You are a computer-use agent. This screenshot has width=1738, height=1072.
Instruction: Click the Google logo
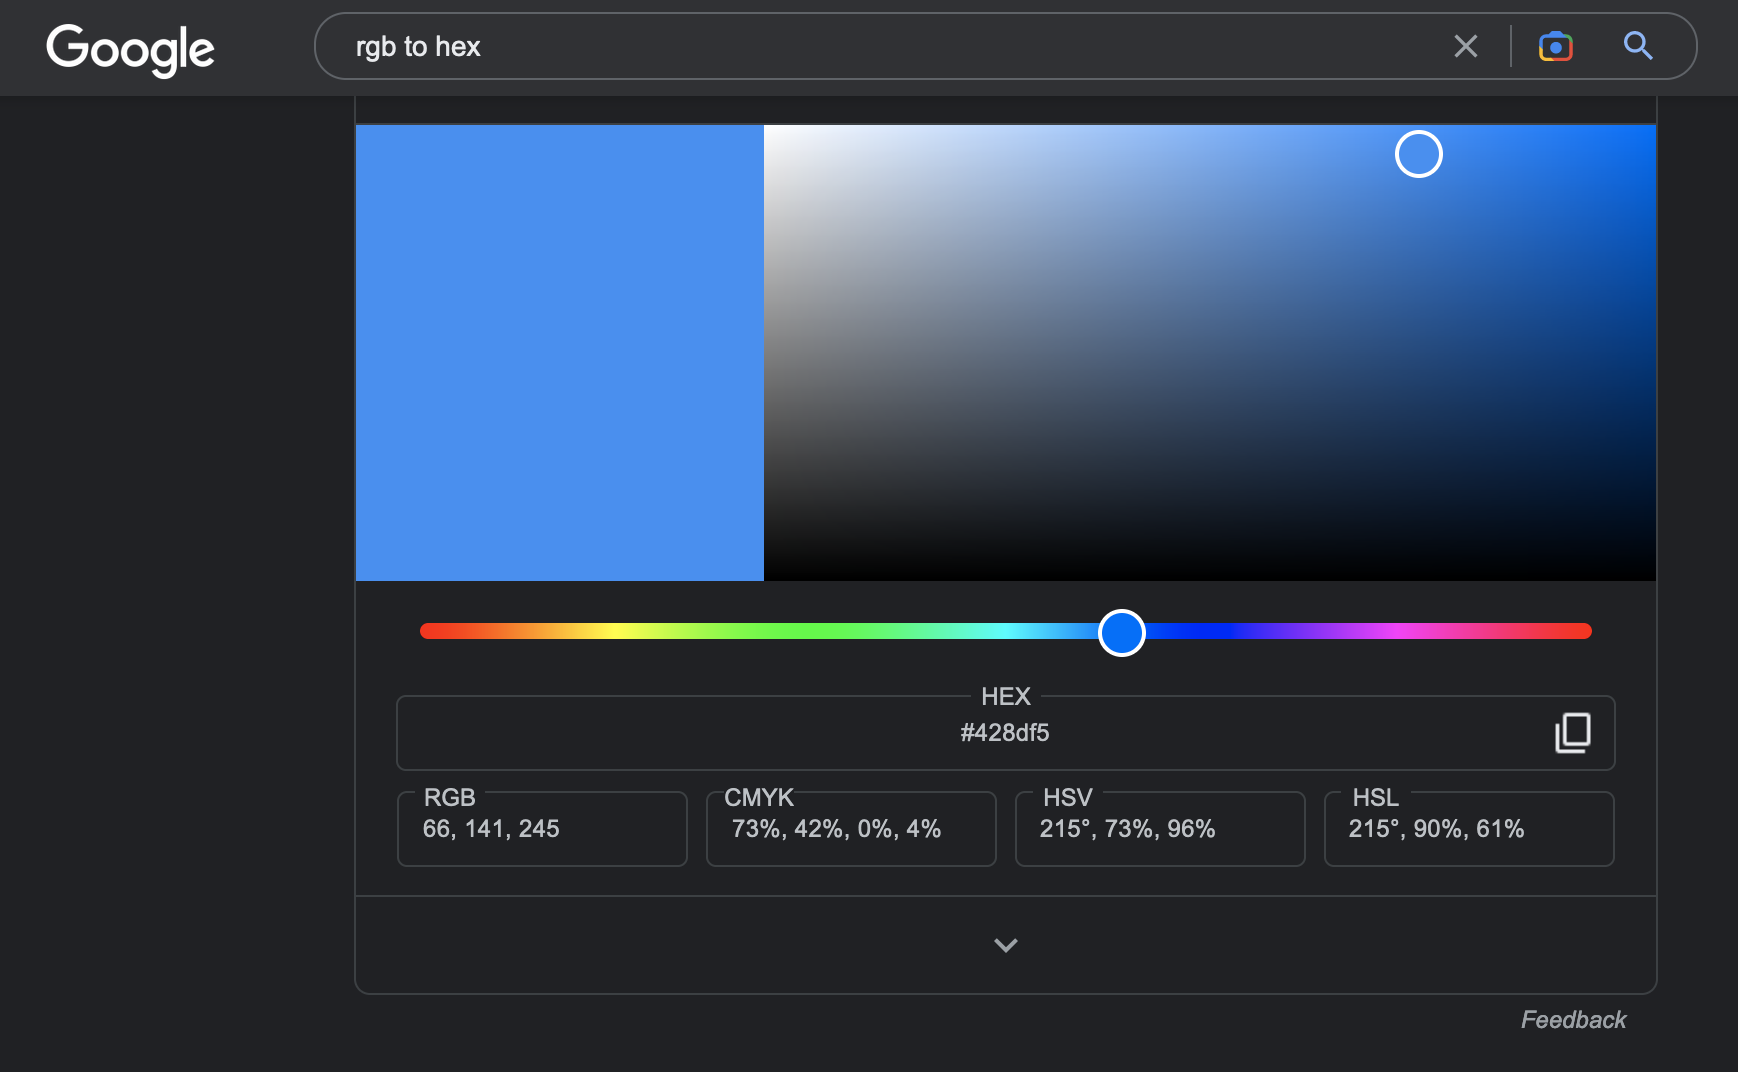click(130, 48)
